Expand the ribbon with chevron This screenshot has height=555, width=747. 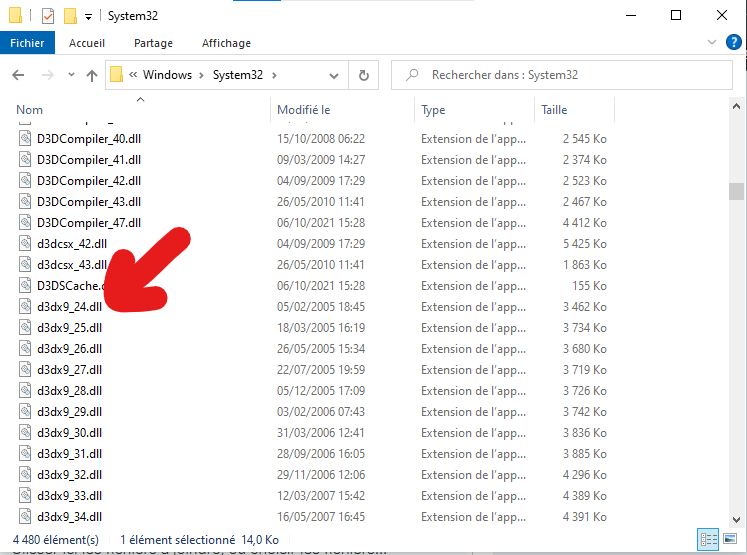pos(712,42)
